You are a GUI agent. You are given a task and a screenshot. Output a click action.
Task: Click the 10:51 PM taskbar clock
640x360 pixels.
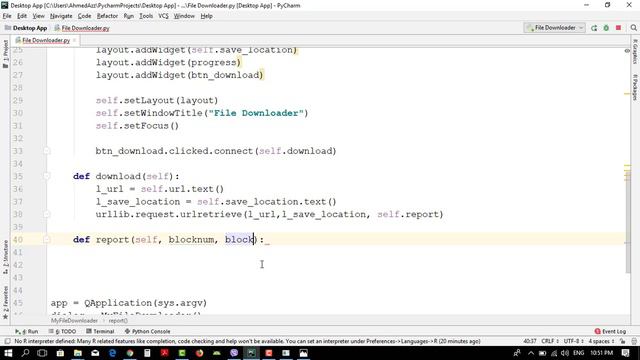click(x=601, y=353)
